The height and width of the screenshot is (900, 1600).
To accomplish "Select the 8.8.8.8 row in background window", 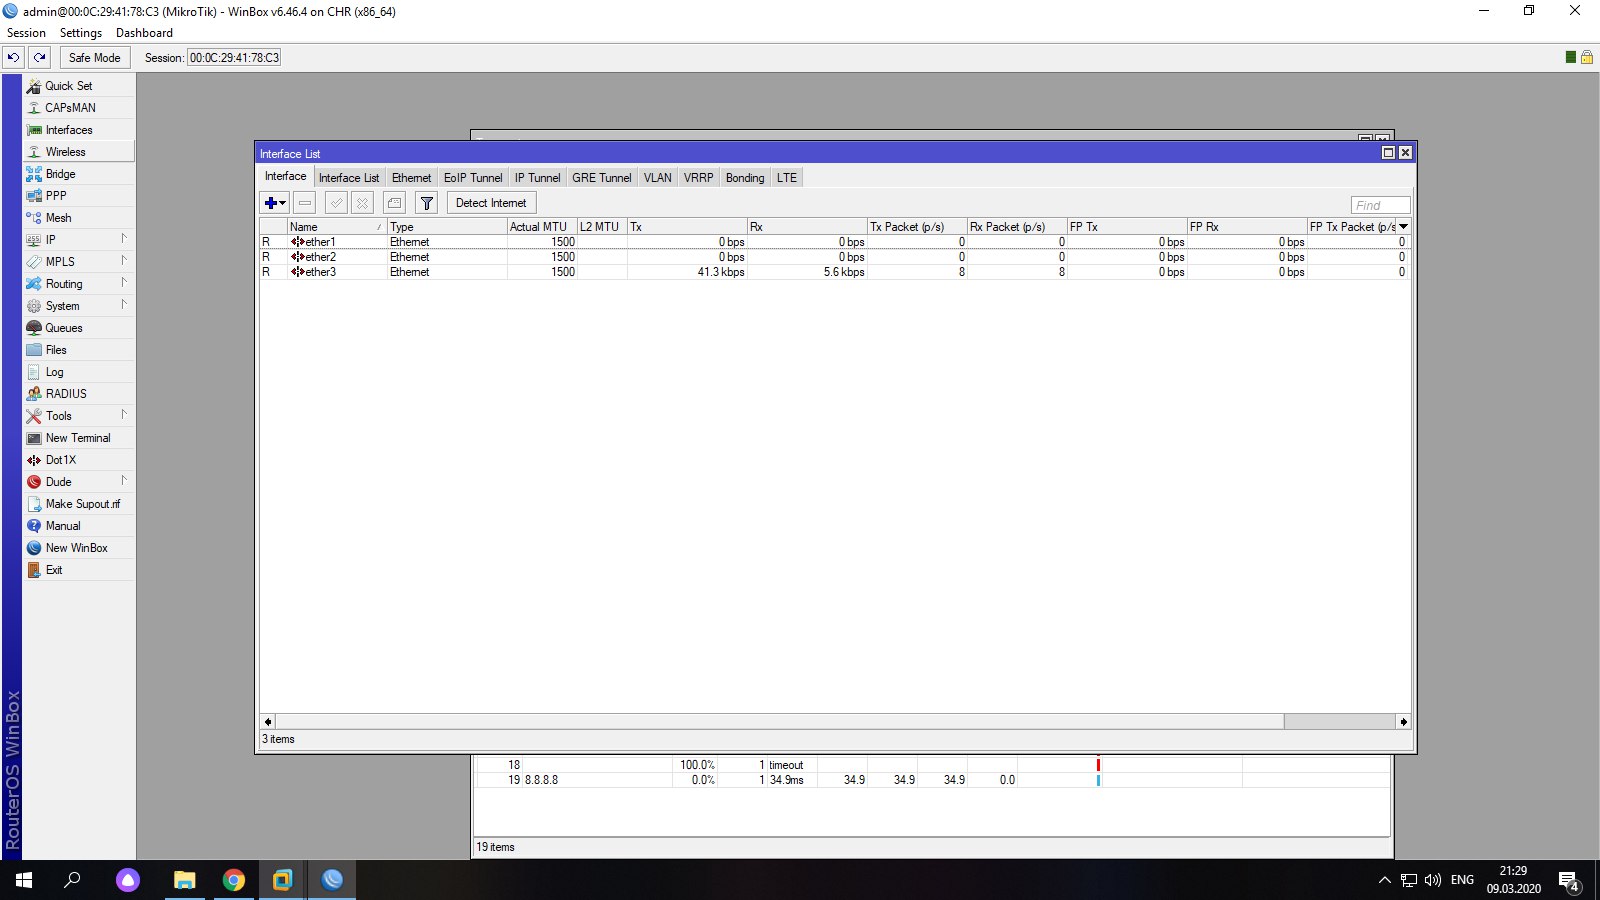I will tap(932, 780).
